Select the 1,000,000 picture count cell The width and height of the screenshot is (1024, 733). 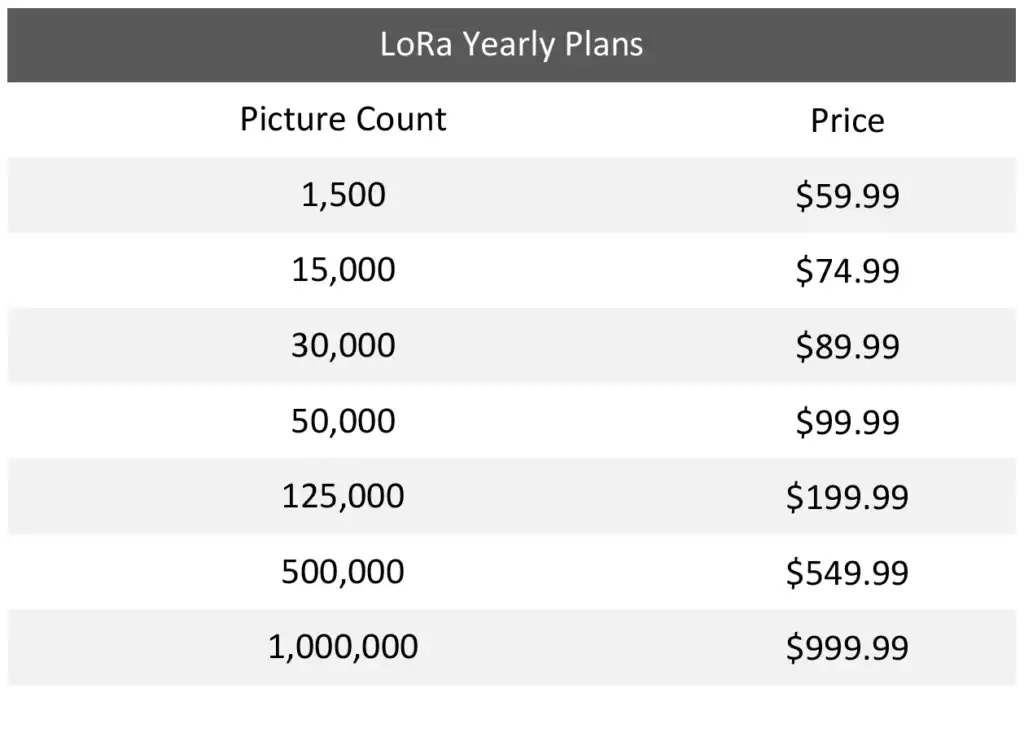point(343,647)
